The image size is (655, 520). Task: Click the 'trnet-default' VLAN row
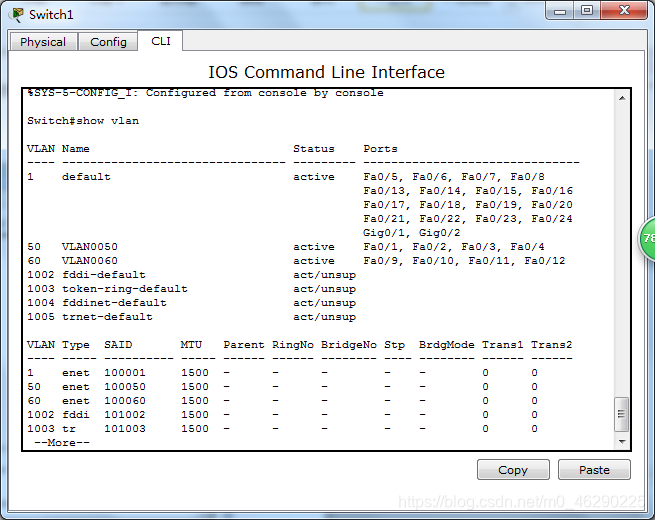(191, 317)
